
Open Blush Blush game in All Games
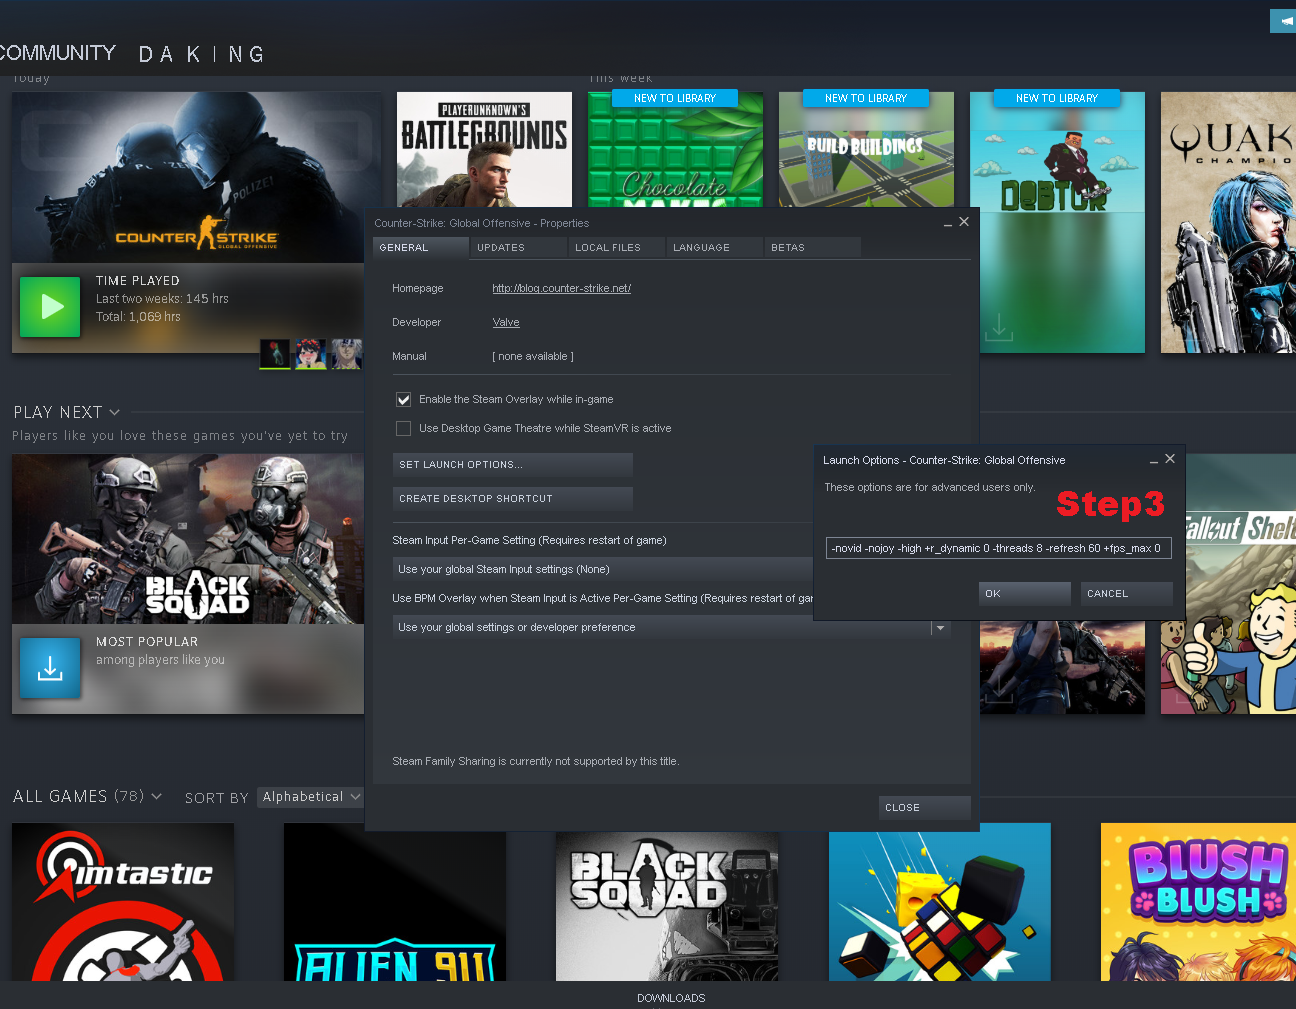pyautogui.click(x=1198, y=902)
